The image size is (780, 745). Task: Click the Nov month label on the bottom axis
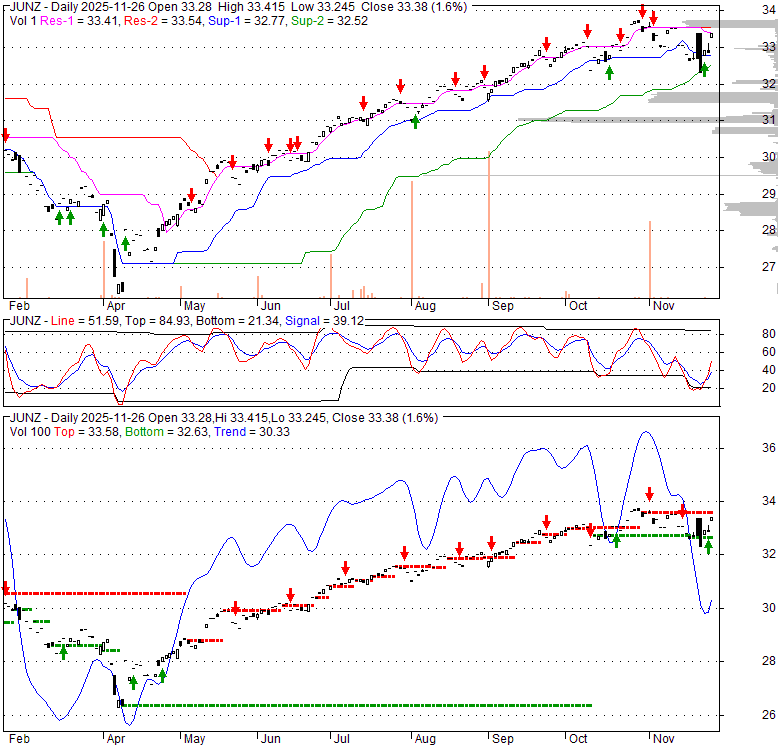[x=663, y=739]
